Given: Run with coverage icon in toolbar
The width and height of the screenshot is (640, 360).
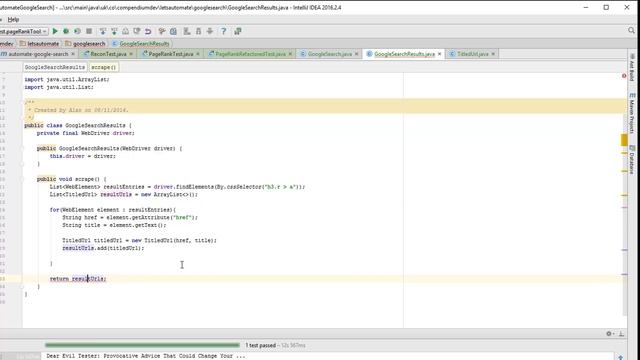Looking at the screenshot, I should click(x=77, y=31).
